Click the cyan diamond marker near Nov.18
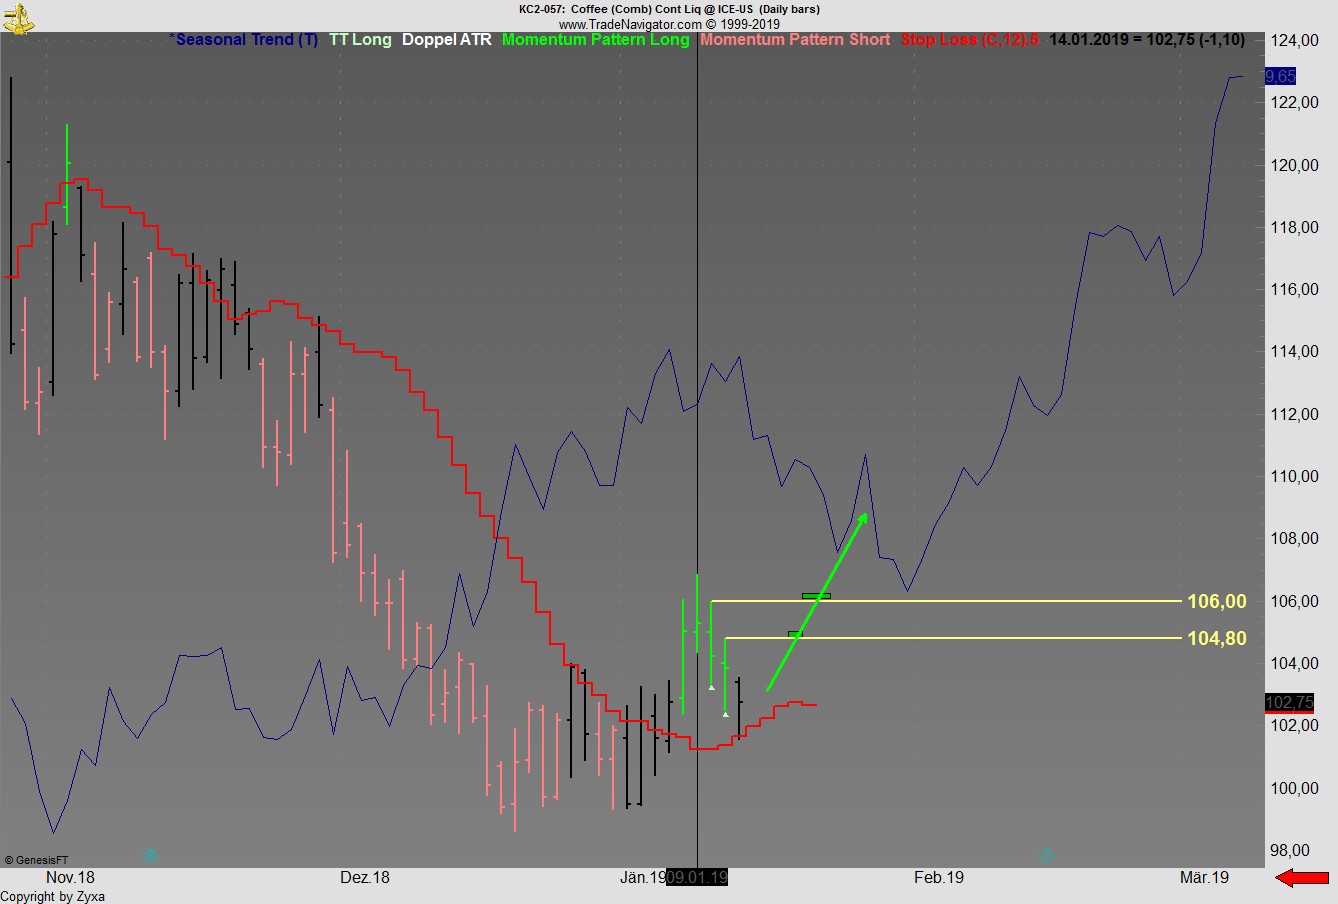The height and width of the screenshot is (904, 1338). coord(151,856)
